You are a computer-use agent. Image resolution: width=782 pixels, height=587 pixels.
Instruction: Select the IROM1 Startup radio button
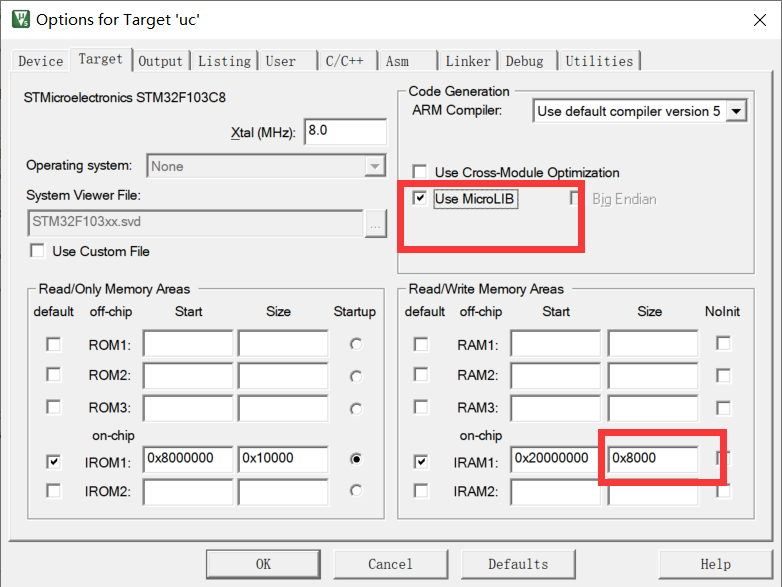356,458
